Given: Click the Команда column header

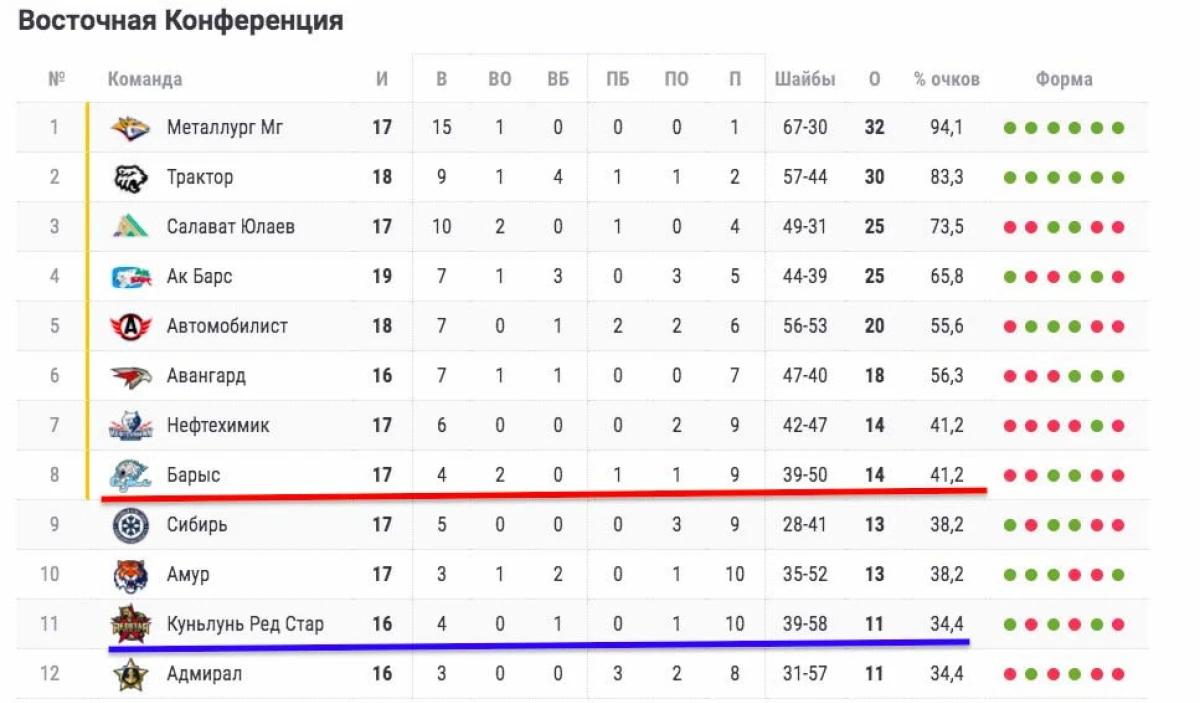Looking at the screenshot, I should coord(145,80).
